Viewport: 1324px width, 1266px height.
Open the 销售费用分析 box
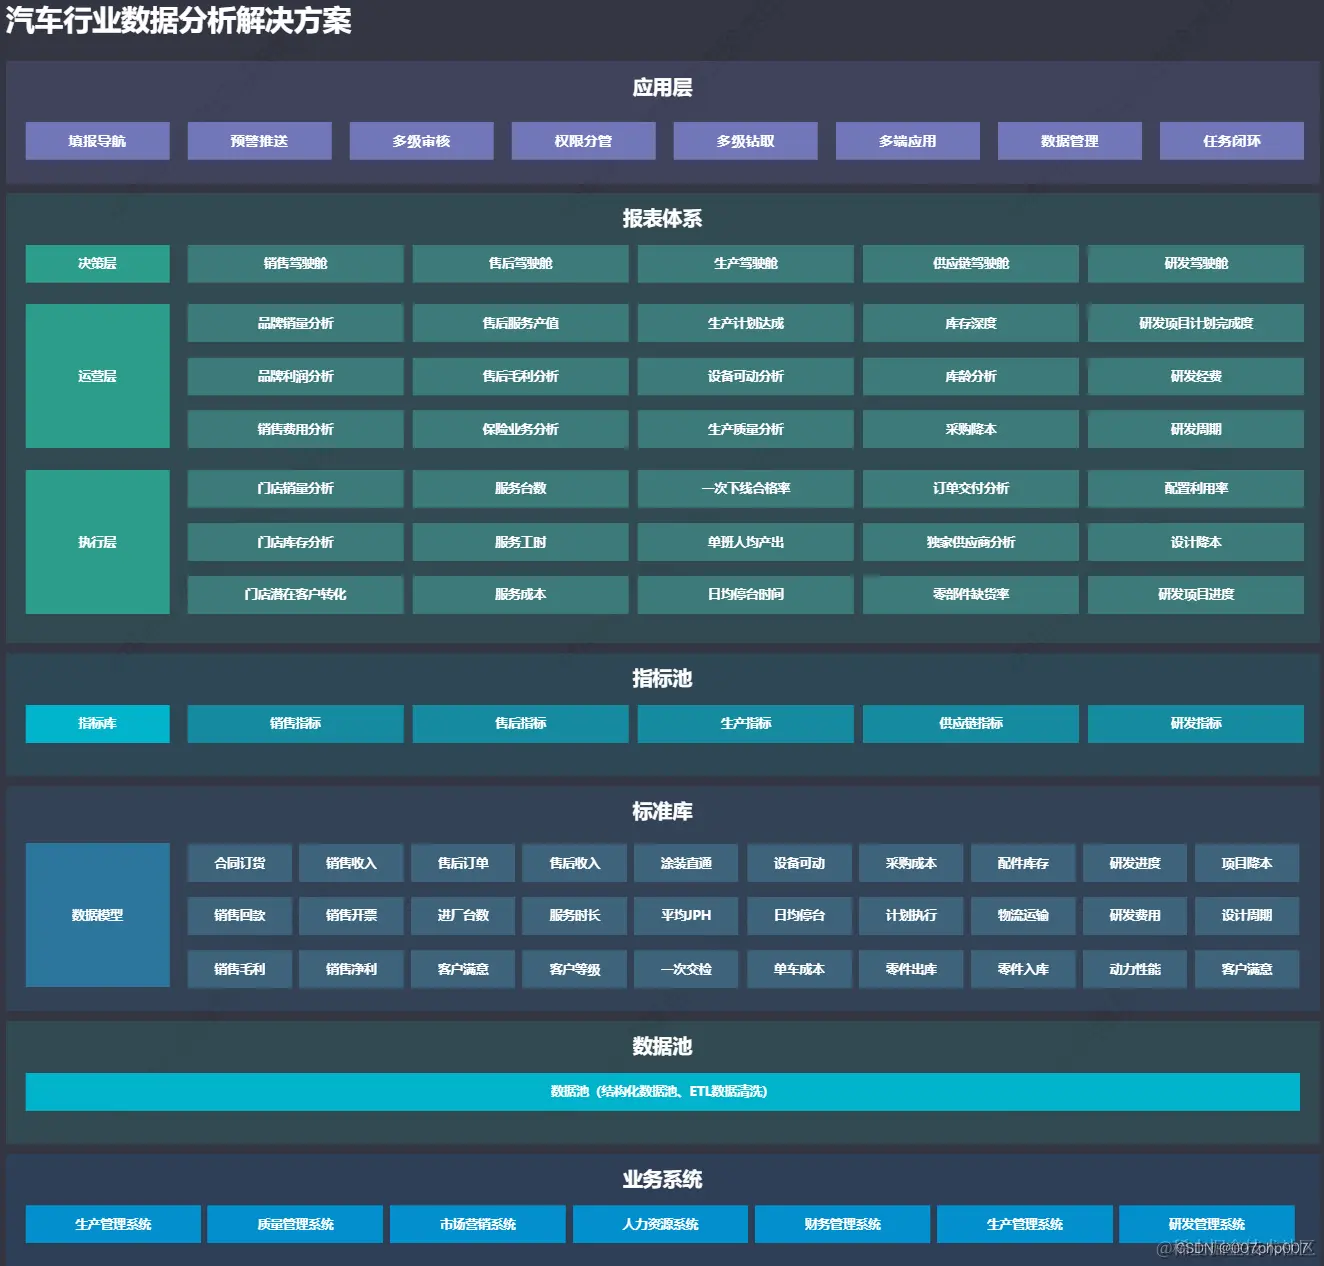click(295, 429)
